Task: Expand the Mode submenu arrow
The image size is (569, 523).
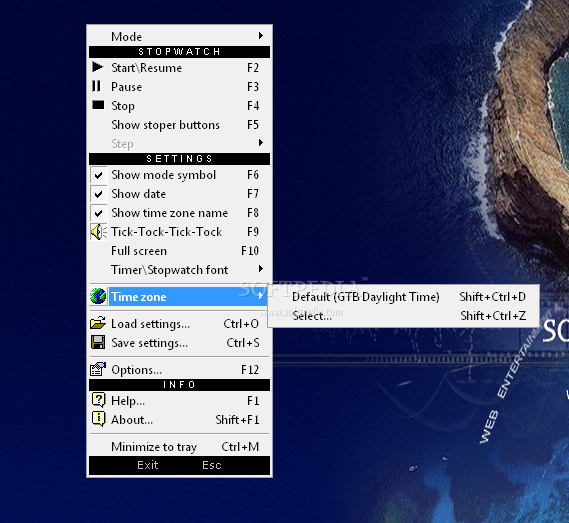Action: 261,36
